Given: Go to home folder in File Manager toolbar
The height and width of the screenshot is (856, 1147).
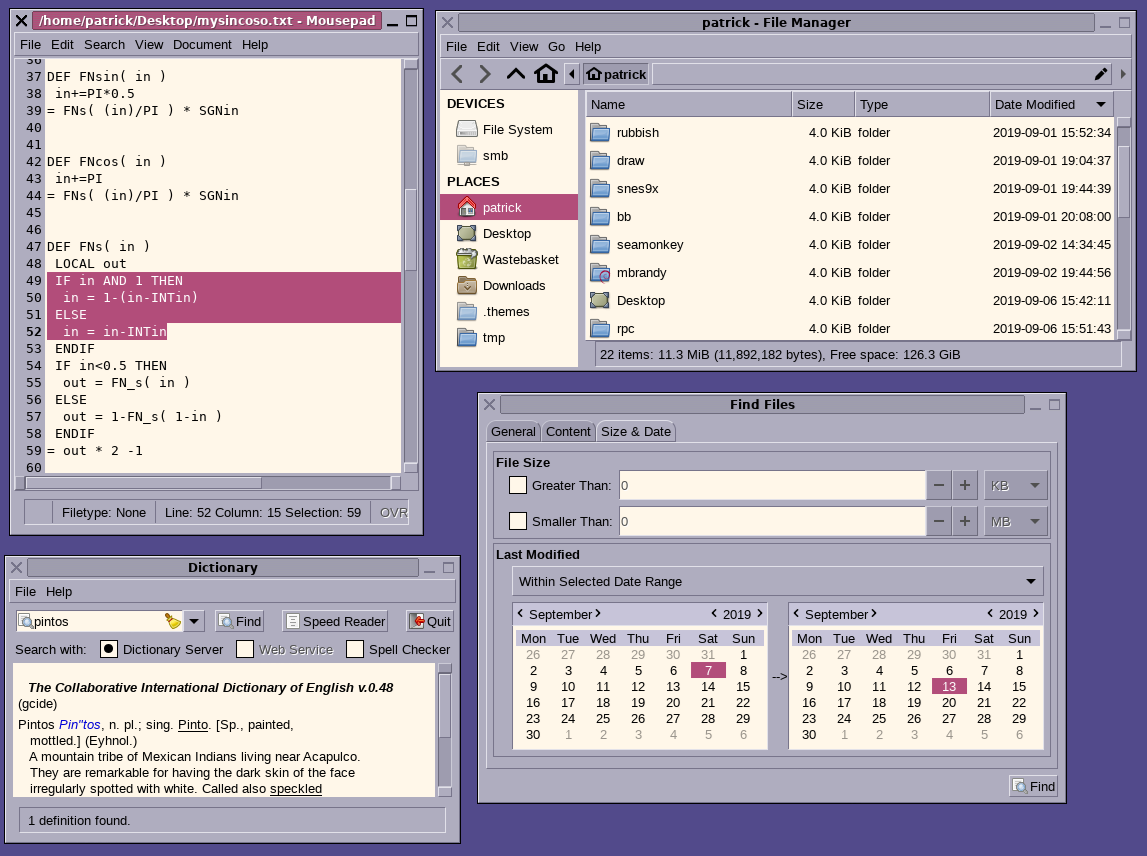Looking at the screenshot, I should click(546, 74).
